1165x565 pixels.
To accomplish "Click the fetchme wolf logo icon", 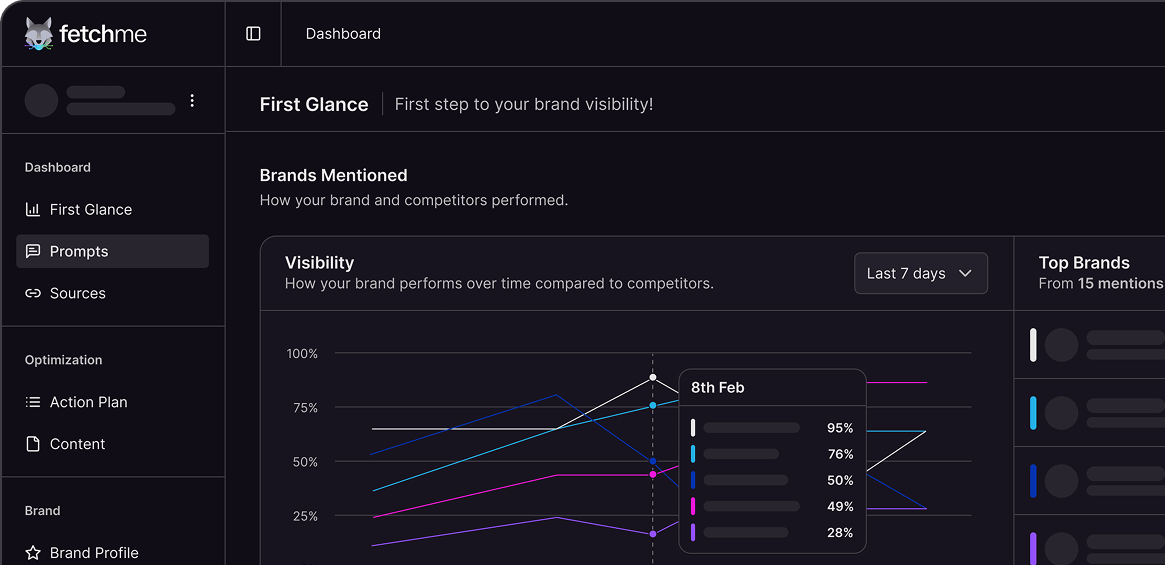I will point(39,33).
